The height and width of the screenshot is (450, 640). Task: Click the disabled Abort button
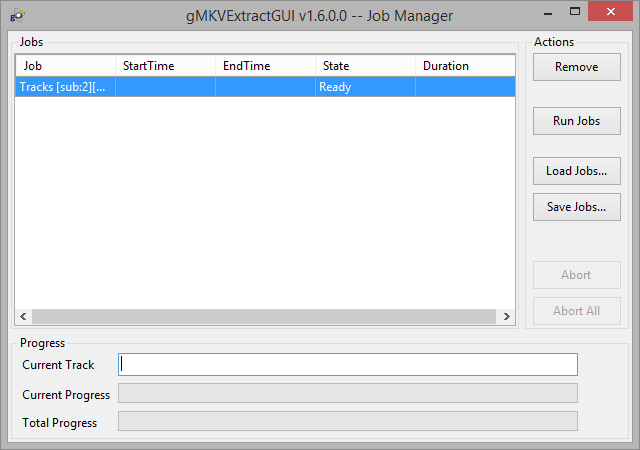[577, 275]
